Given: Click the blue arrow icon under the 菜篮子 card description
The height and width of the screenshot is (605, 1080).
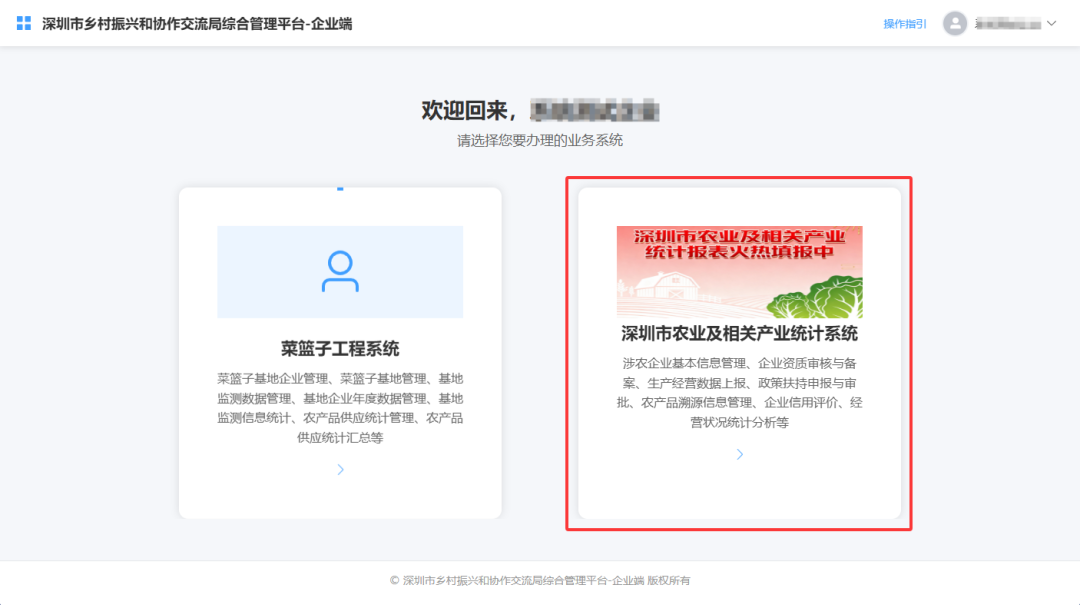Looking at the screenshot, I should pyautogui.click(x=340, y=469).
